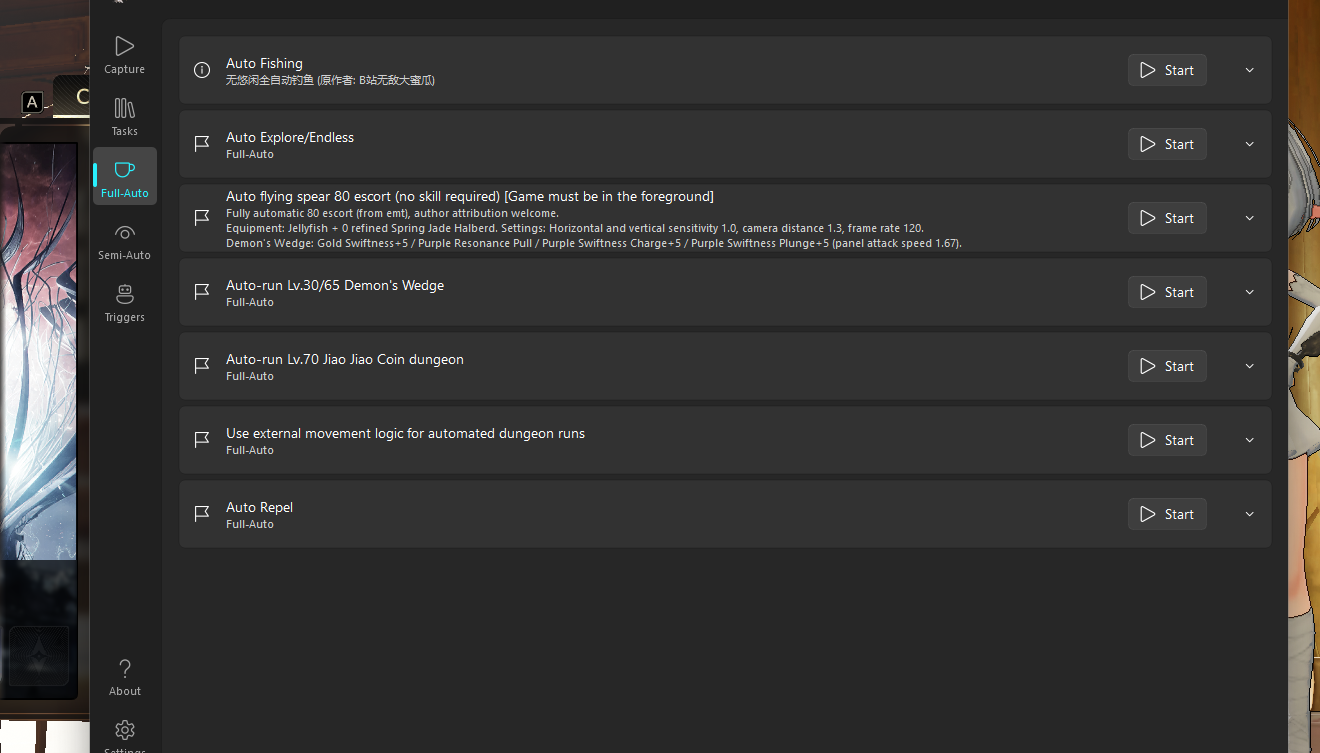Click the Auto Fishing title text
The image size is (1320, 753).
264,63
